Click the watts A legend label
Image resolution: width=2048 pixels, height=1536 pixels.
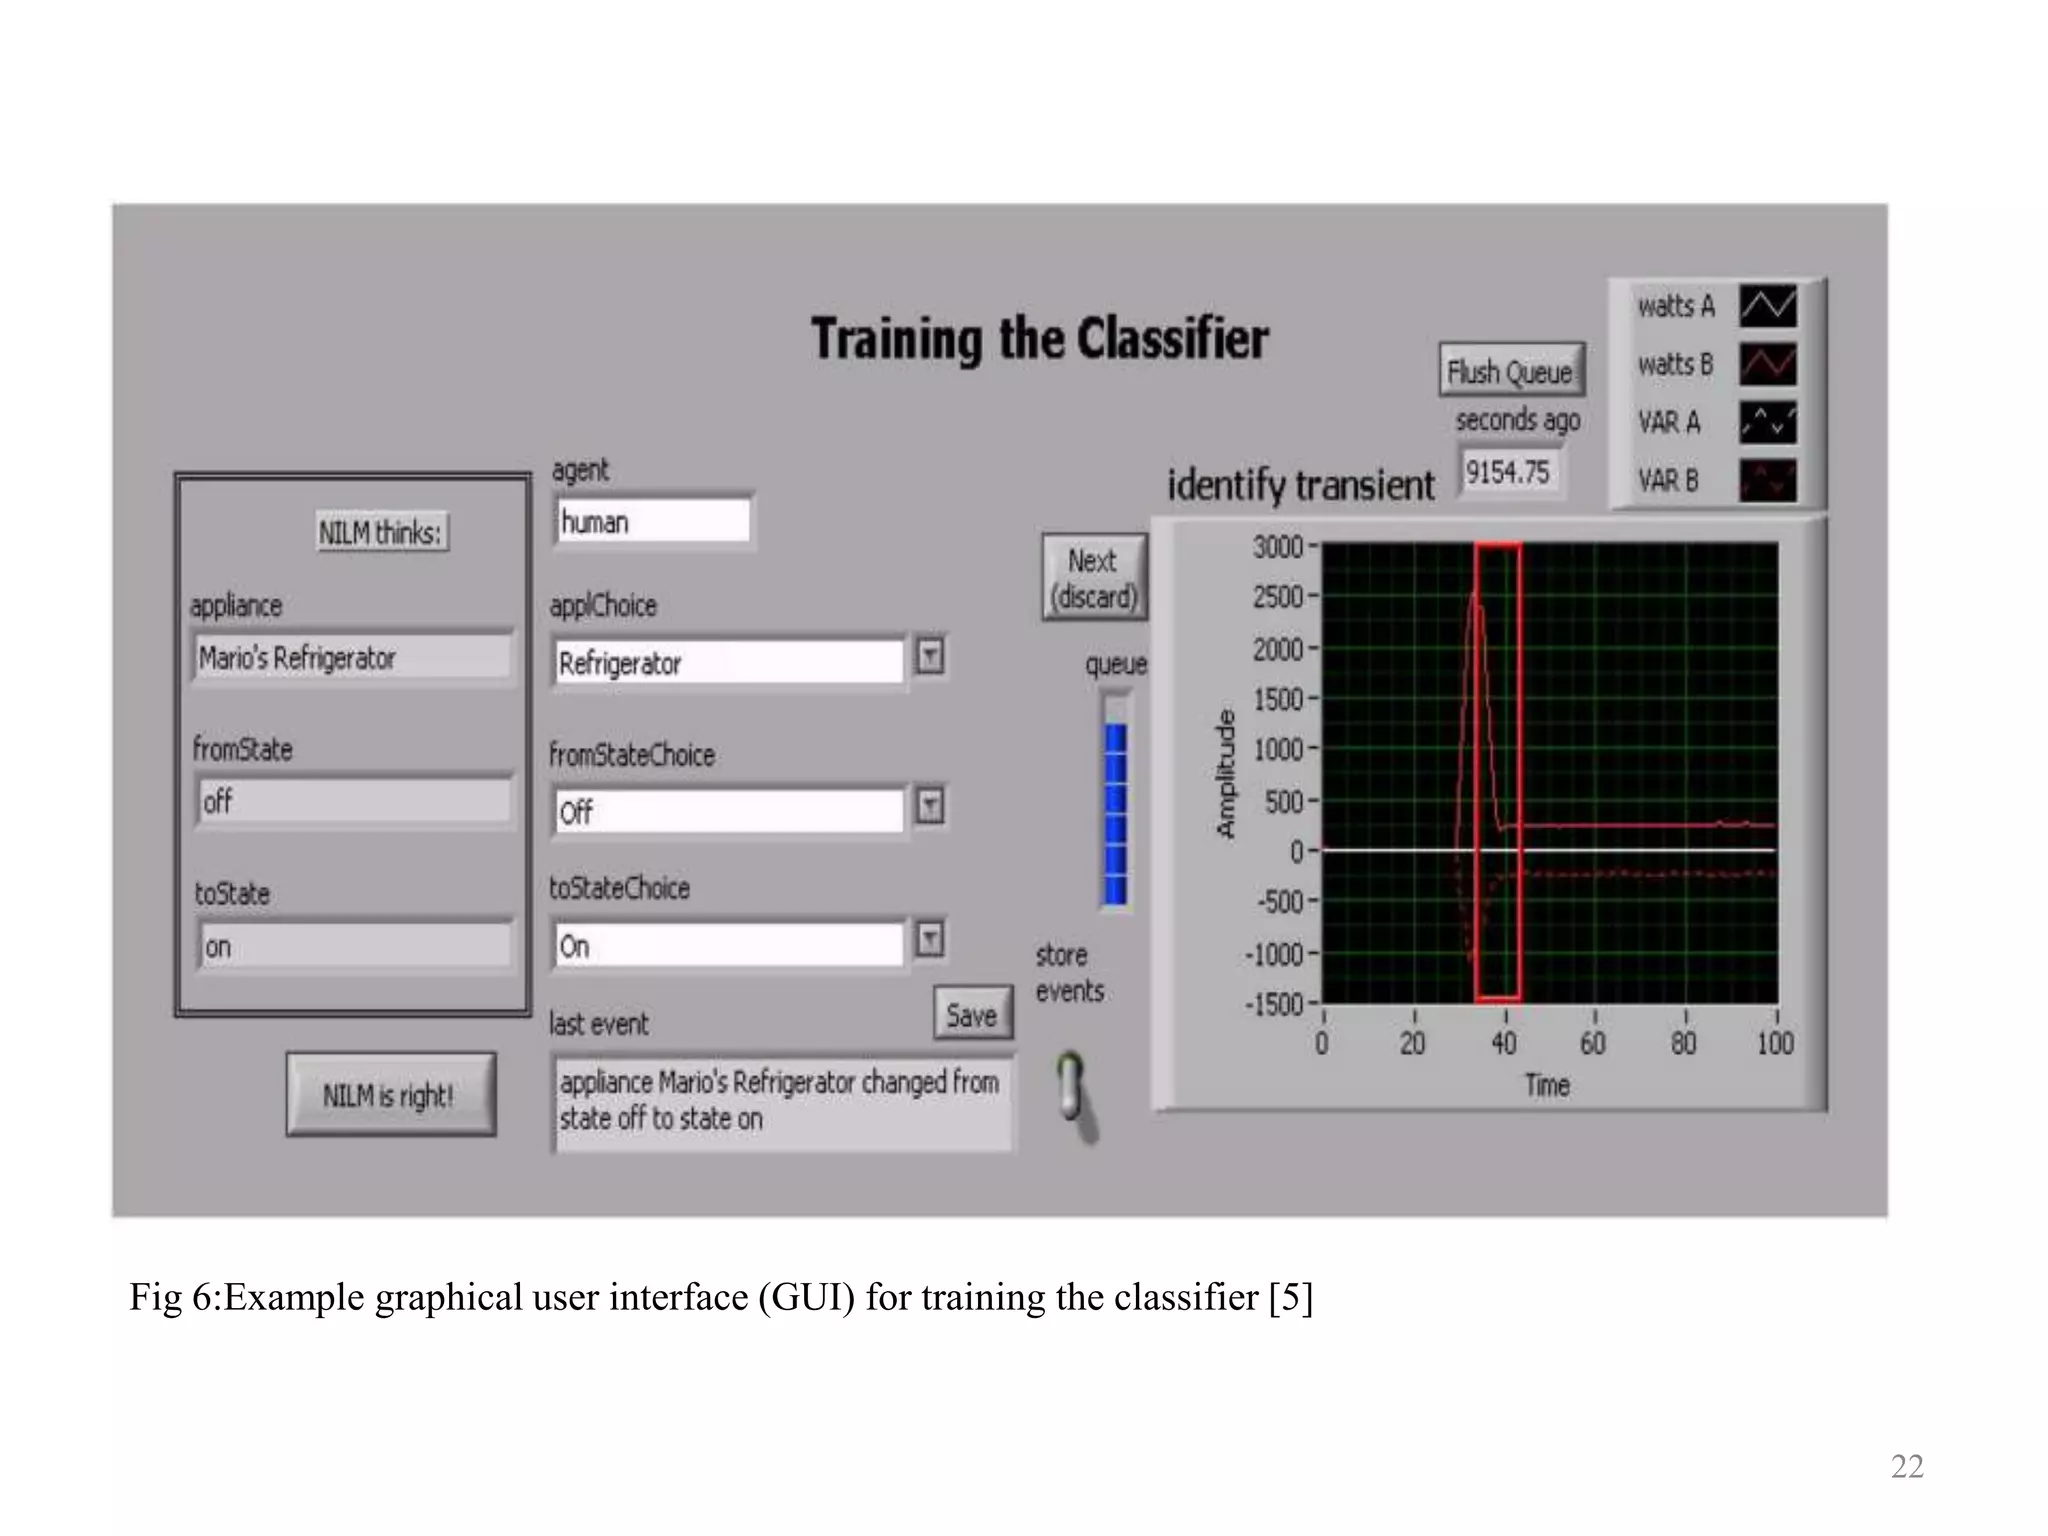tap(1676, 306)
